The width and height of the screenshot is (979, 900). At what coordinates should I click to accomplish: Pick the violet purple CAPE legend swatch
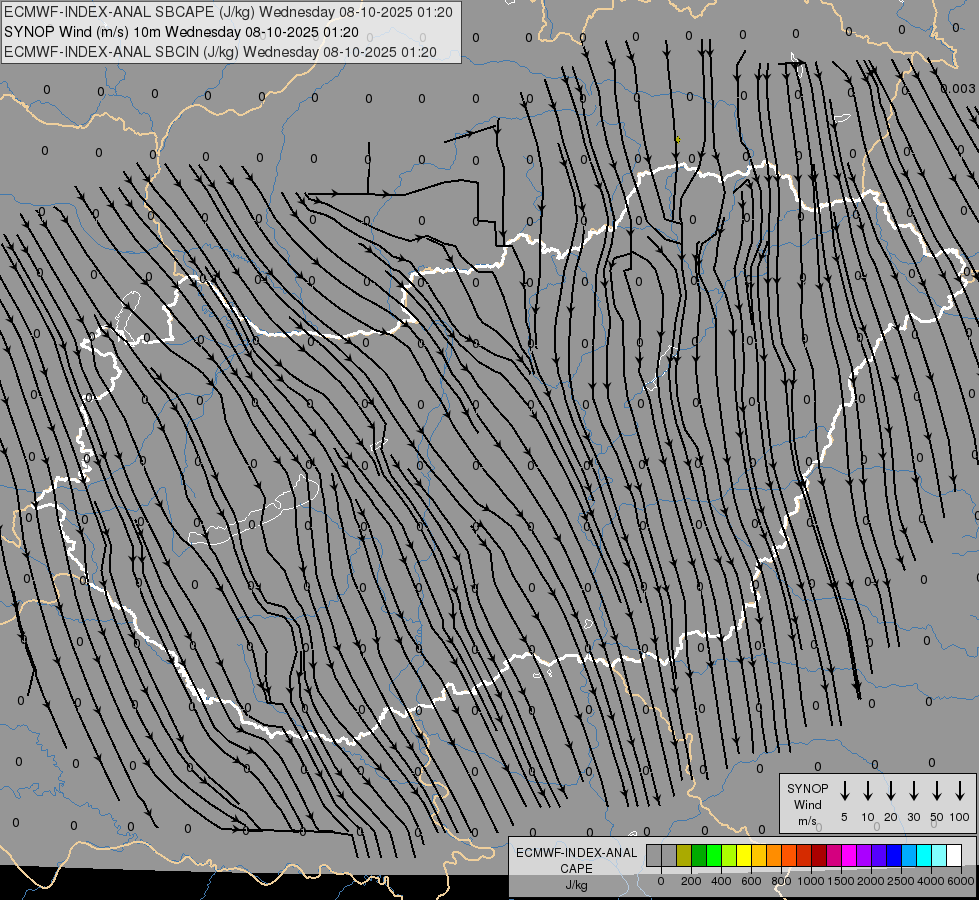click(863, 855)
